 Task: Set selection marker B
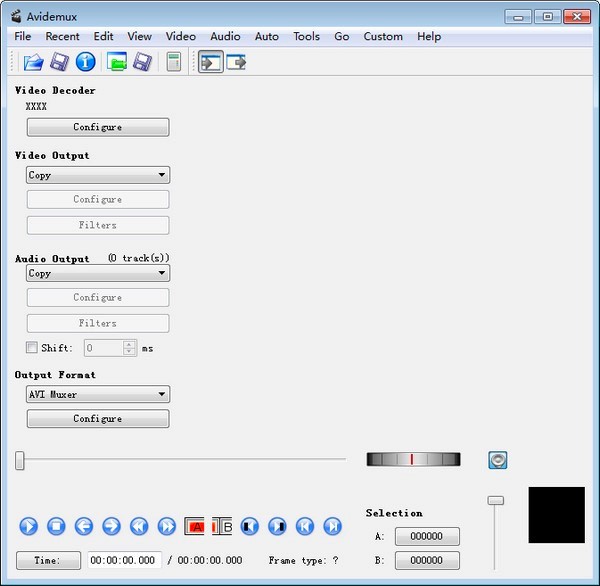tap(222, 526)
